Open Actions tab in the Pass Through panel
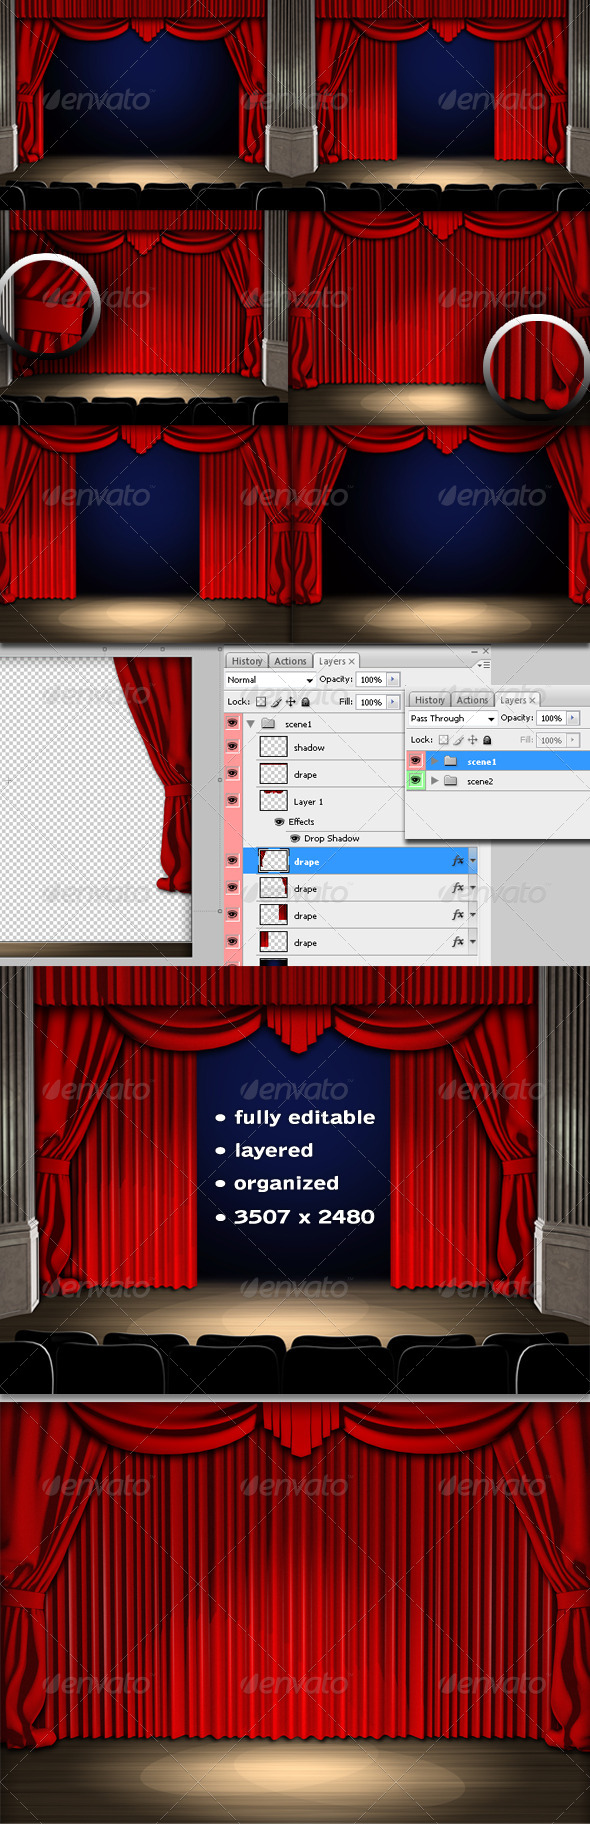Image resolution: width=590 pixels, height=1824 pixels. (x=472, y=700)
